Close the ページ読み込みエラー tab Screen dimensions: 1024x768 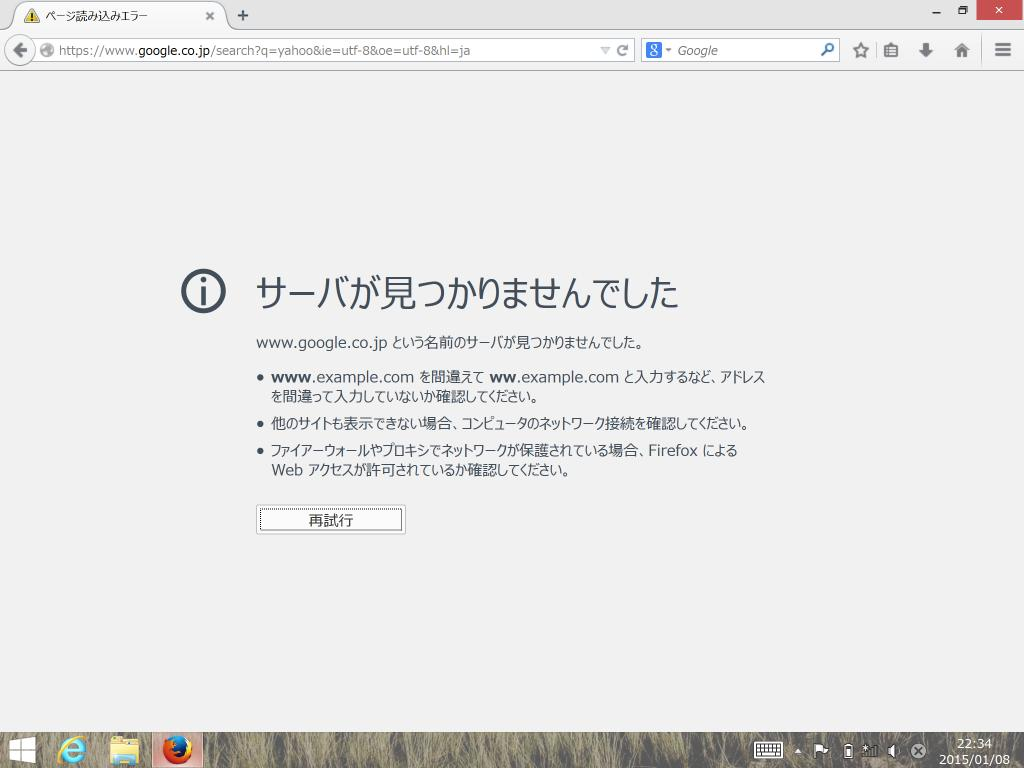pos(210,16)
